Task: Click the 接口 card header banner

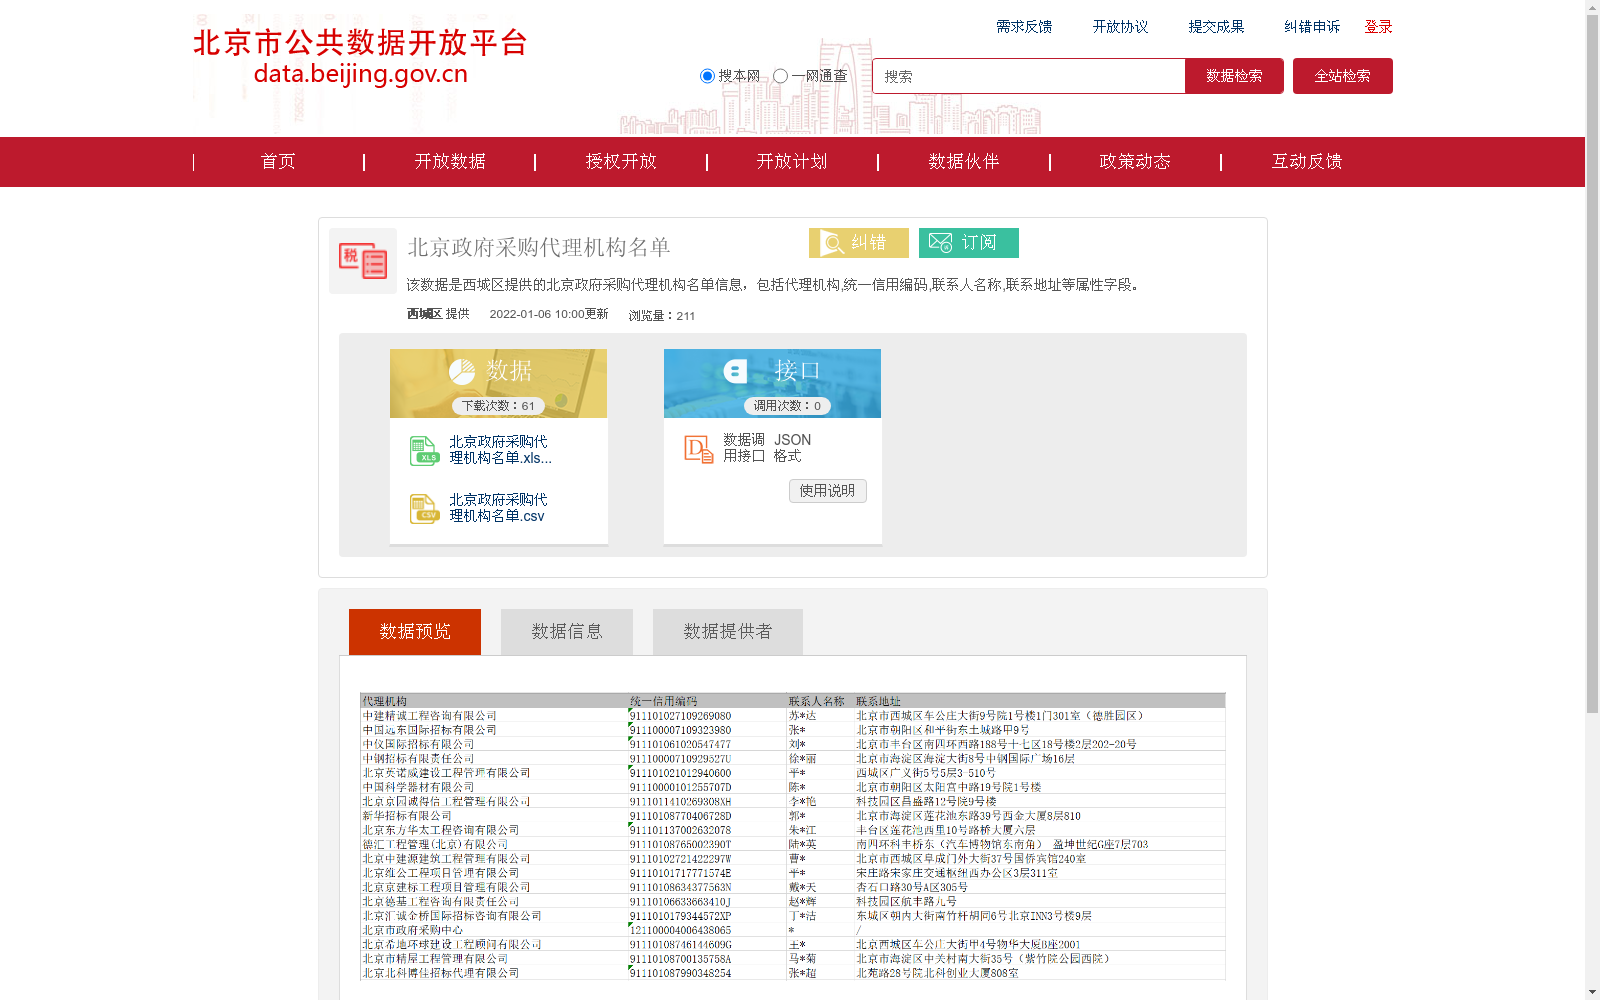Action: click(x=772, y=383)
